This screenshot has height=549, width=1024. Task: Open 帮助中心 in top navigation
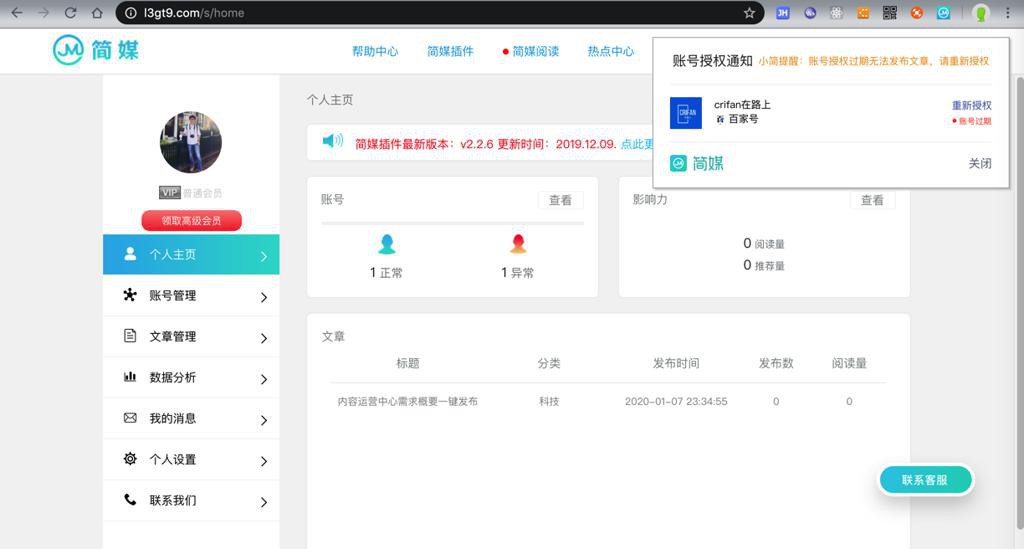375,51
